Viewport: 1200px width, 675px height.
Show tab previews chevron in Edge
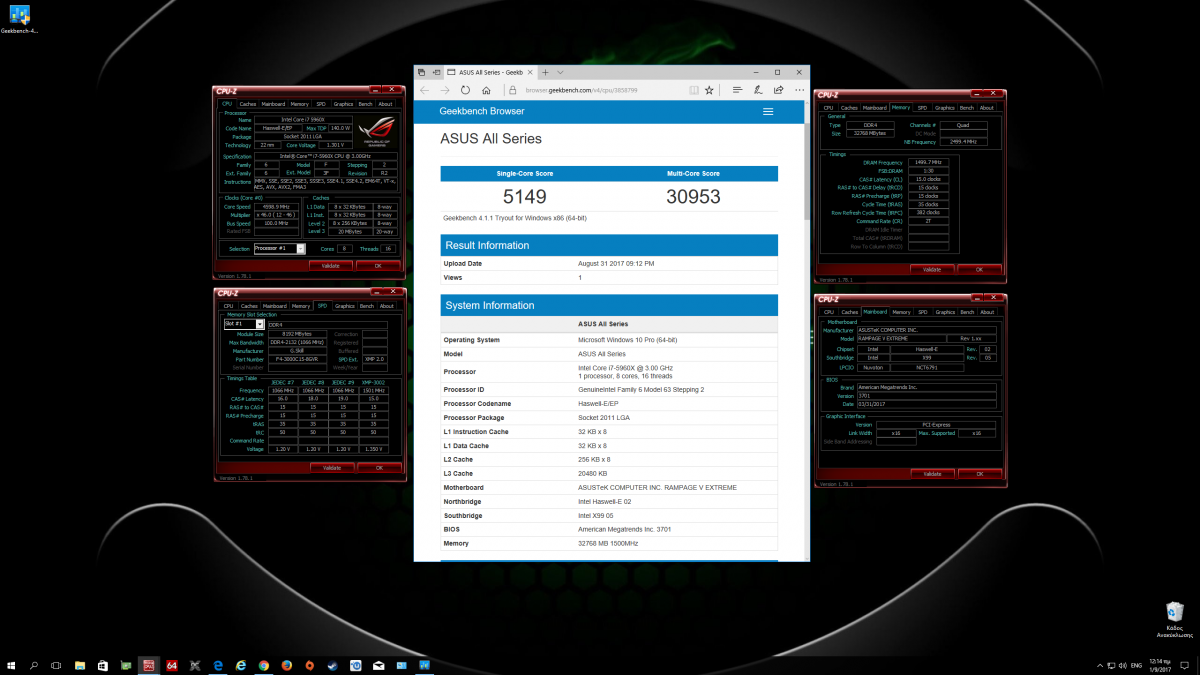point(561,73)
